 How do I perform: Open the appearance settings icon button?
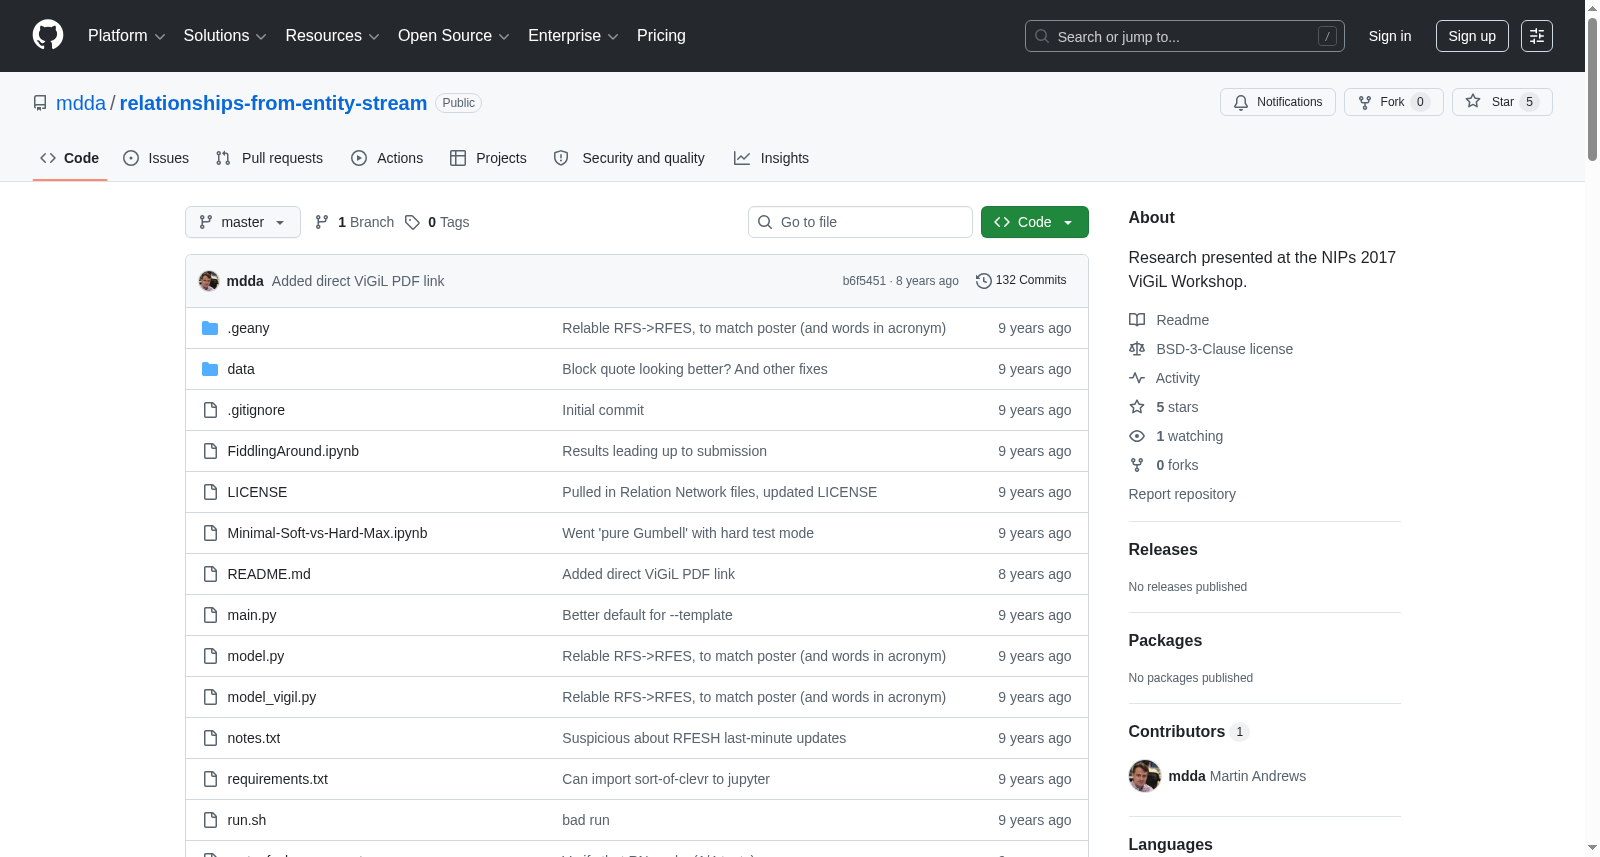pyautogui.click(x=1537, y=36)
